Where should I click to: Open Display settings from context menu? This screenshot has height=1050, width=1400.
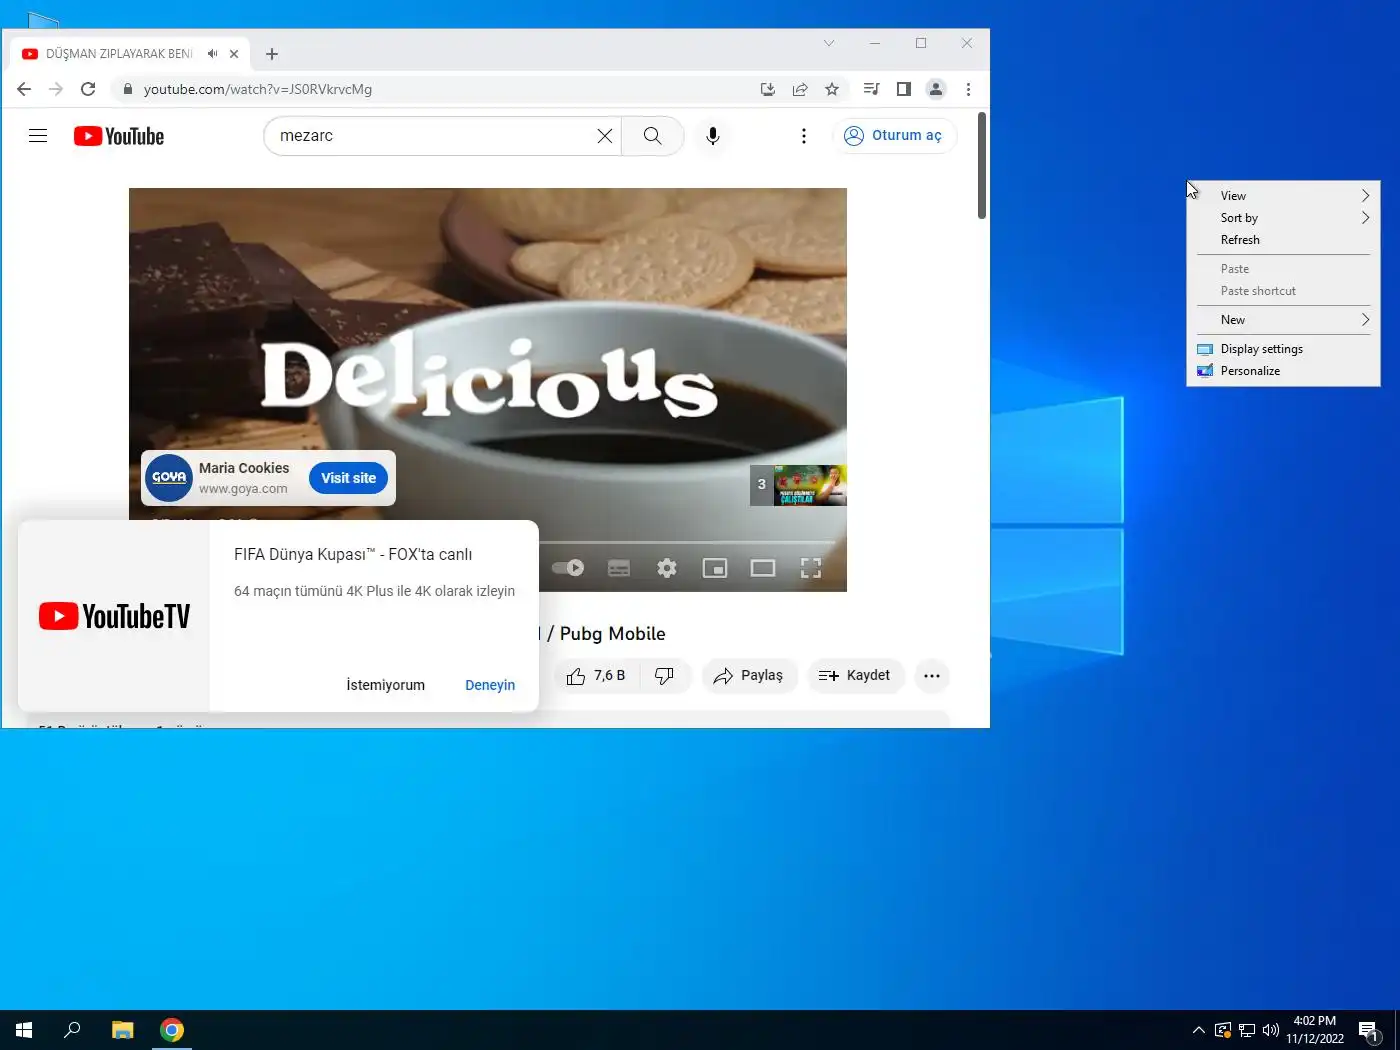pyautogui.click(x=1283, y=349)
